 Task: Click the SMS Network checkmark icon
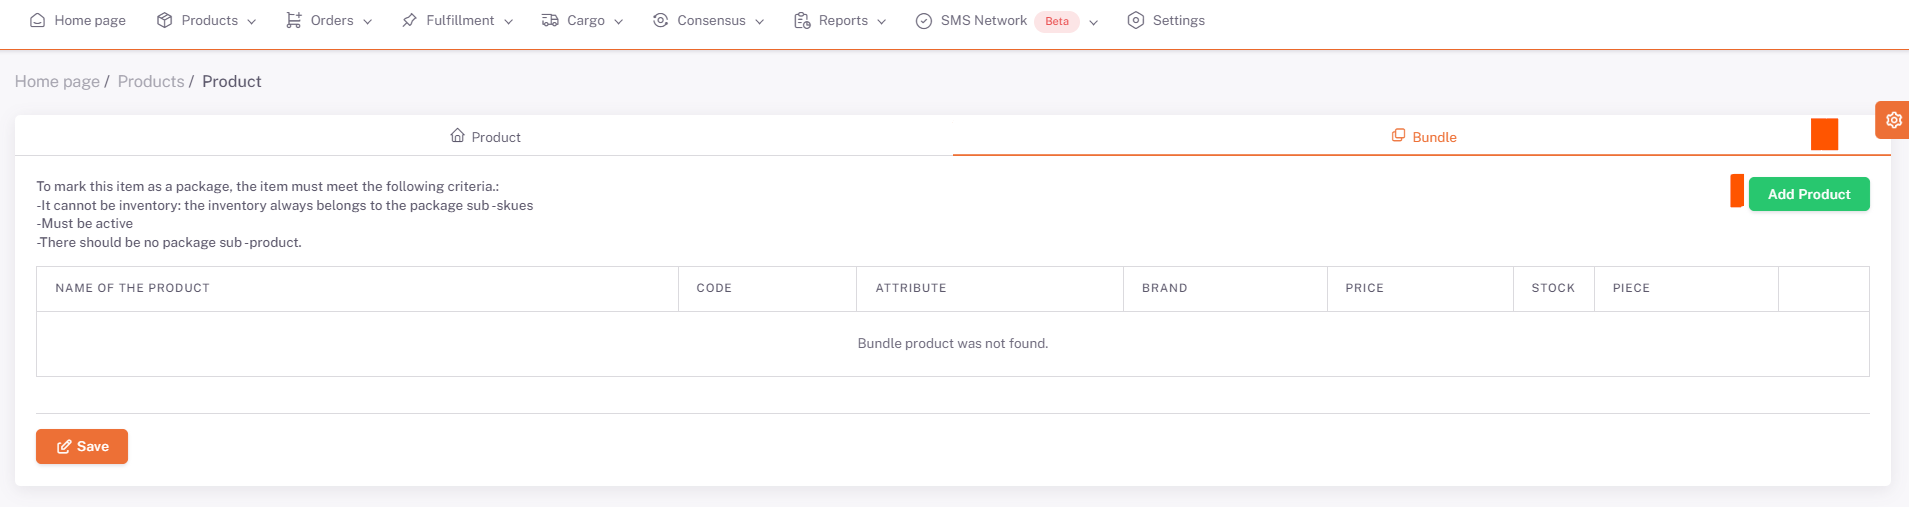[924, 21]
